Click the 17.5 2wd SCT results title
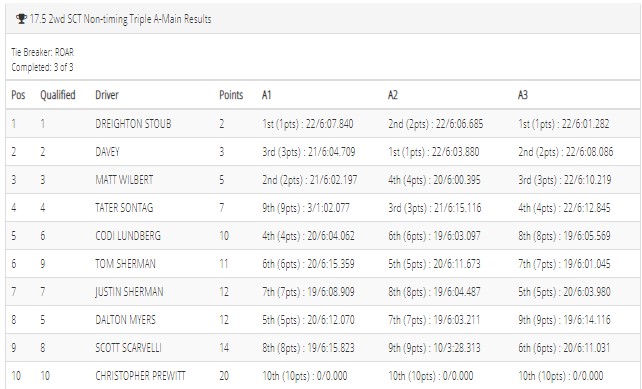This screenshot has width=642, height=389. tap(120, 19)
